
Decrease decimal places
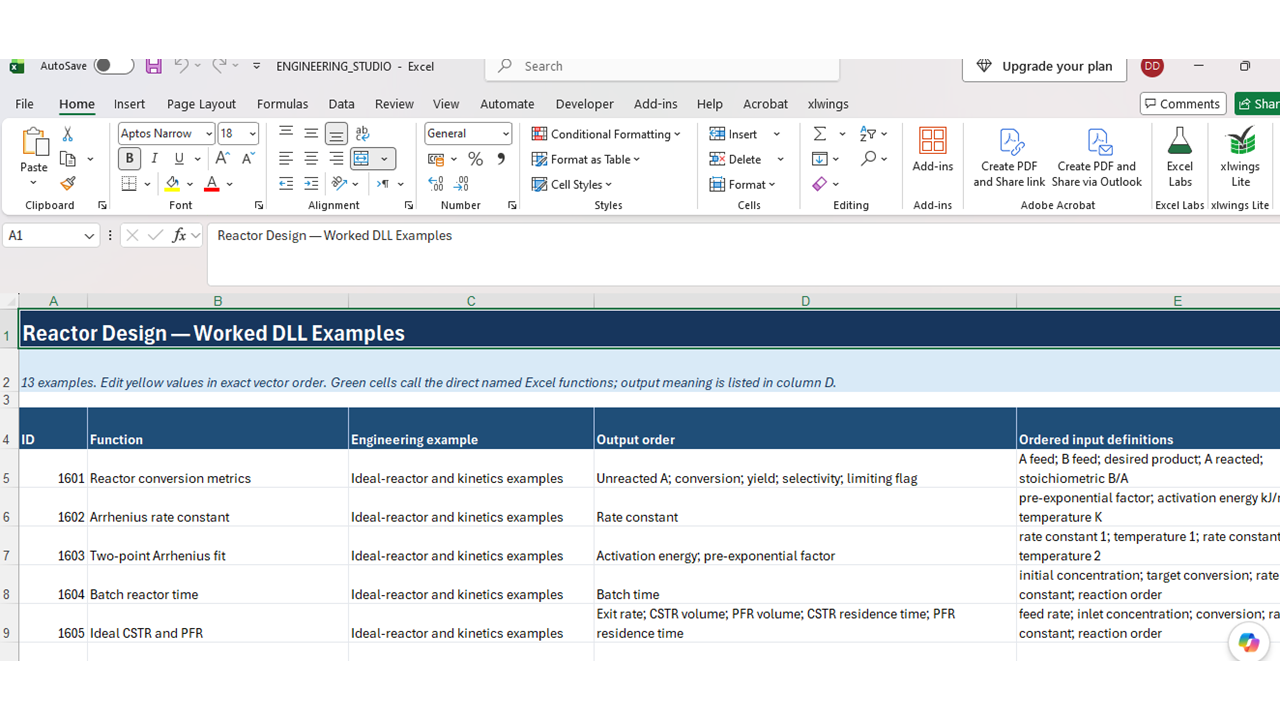click(x=461, y=184)
